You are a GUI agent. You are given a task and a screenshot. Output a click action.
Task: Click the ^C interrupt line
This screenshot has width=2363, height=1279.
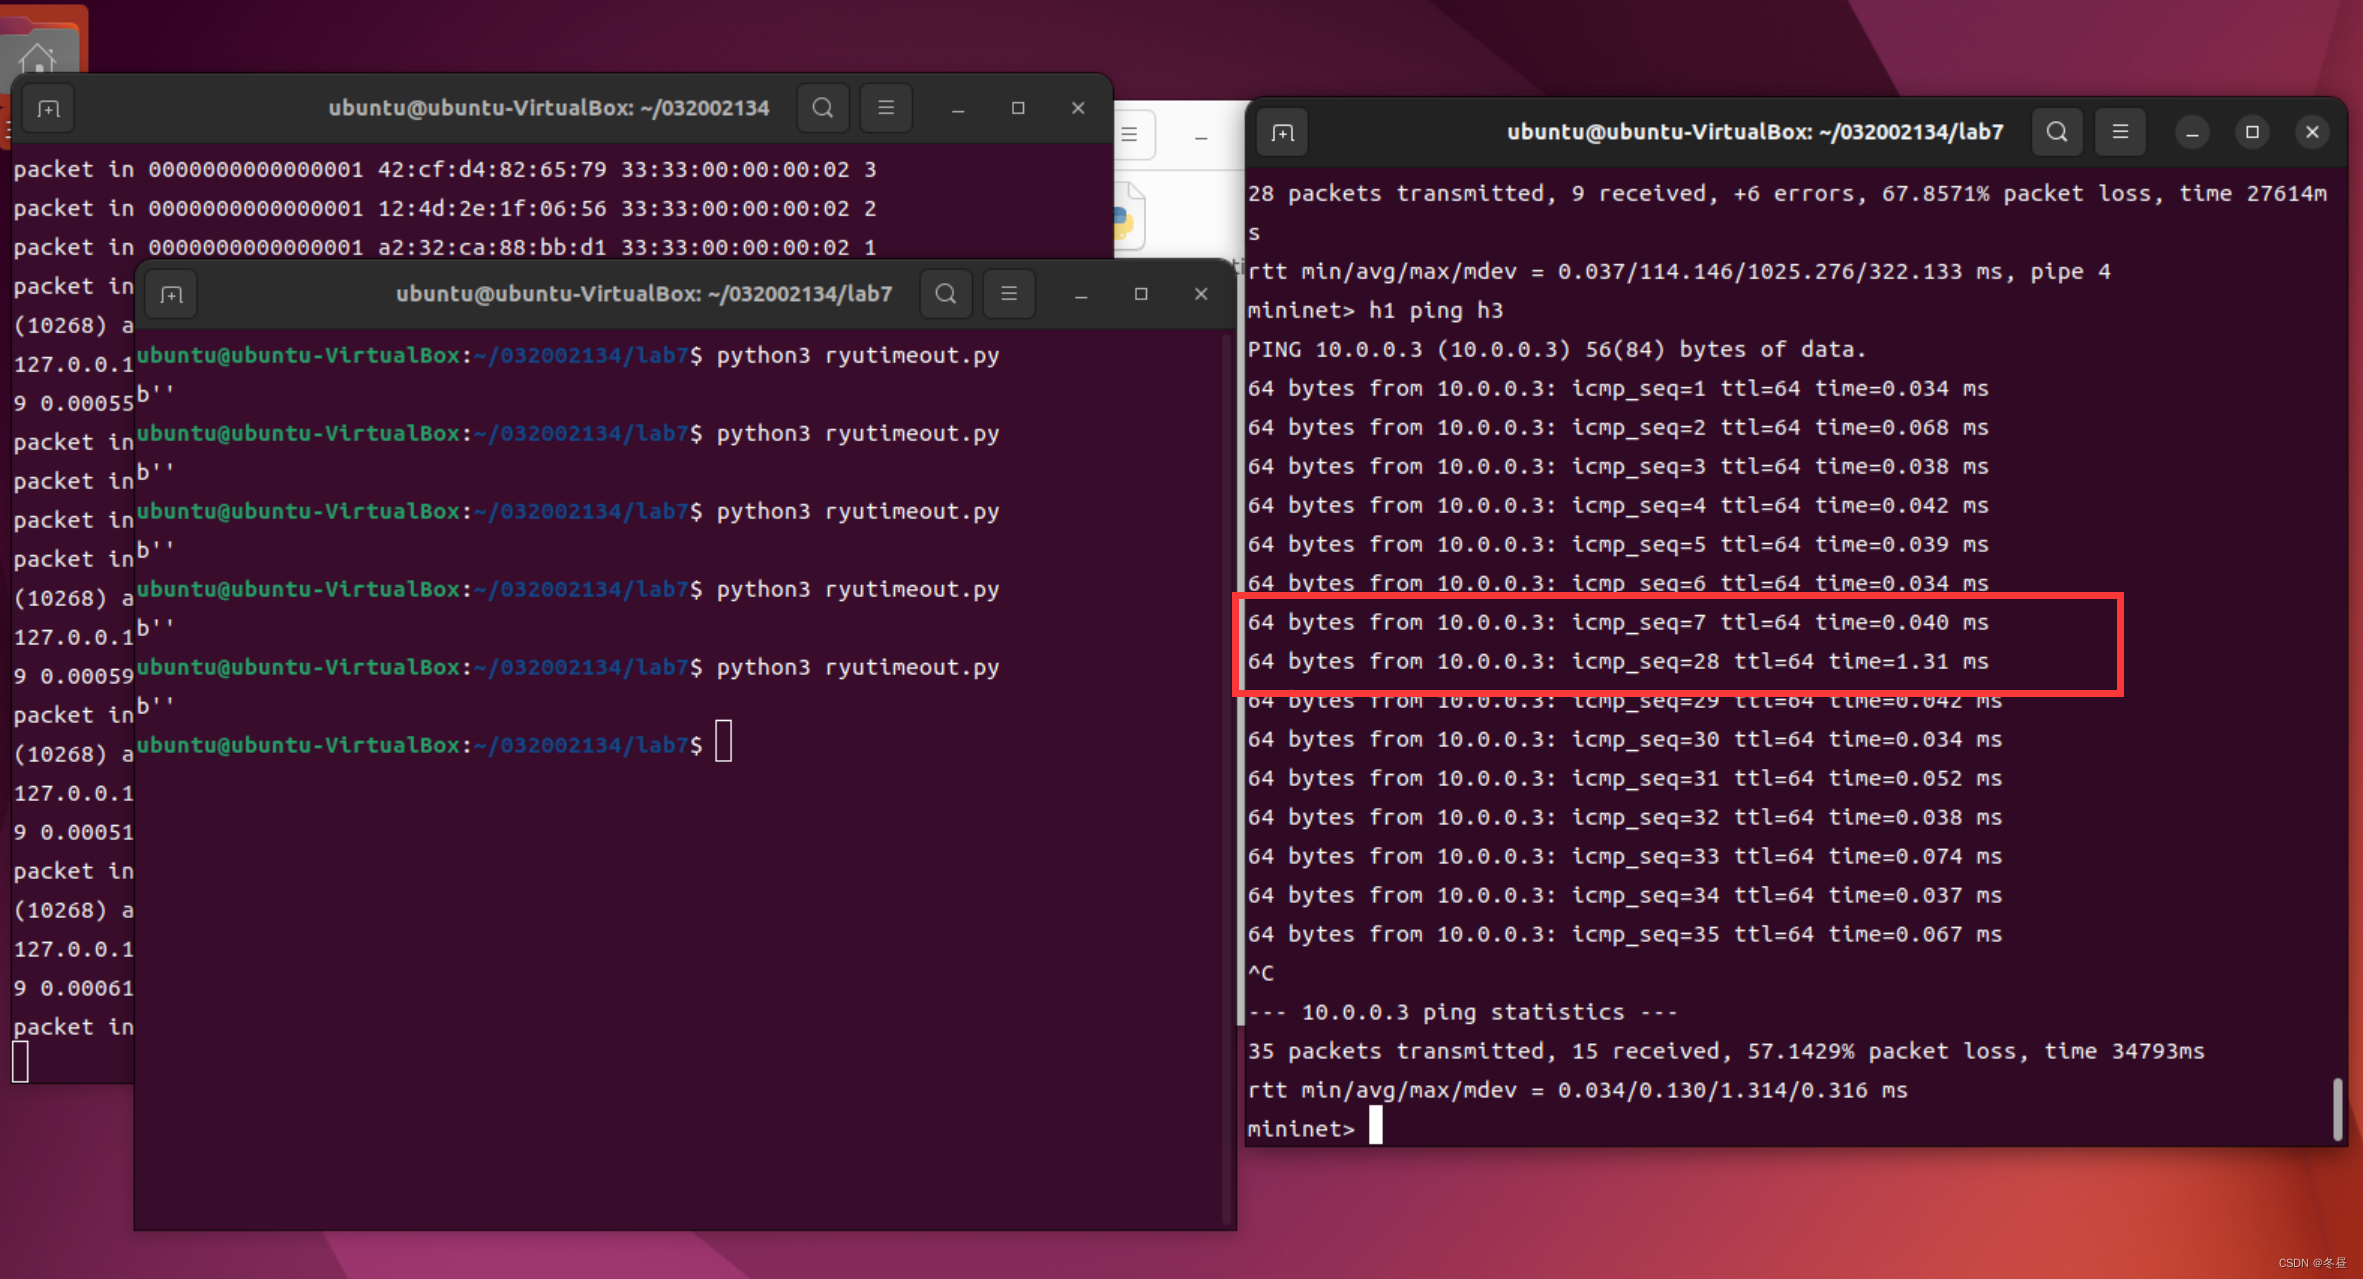coord(1261,974)
